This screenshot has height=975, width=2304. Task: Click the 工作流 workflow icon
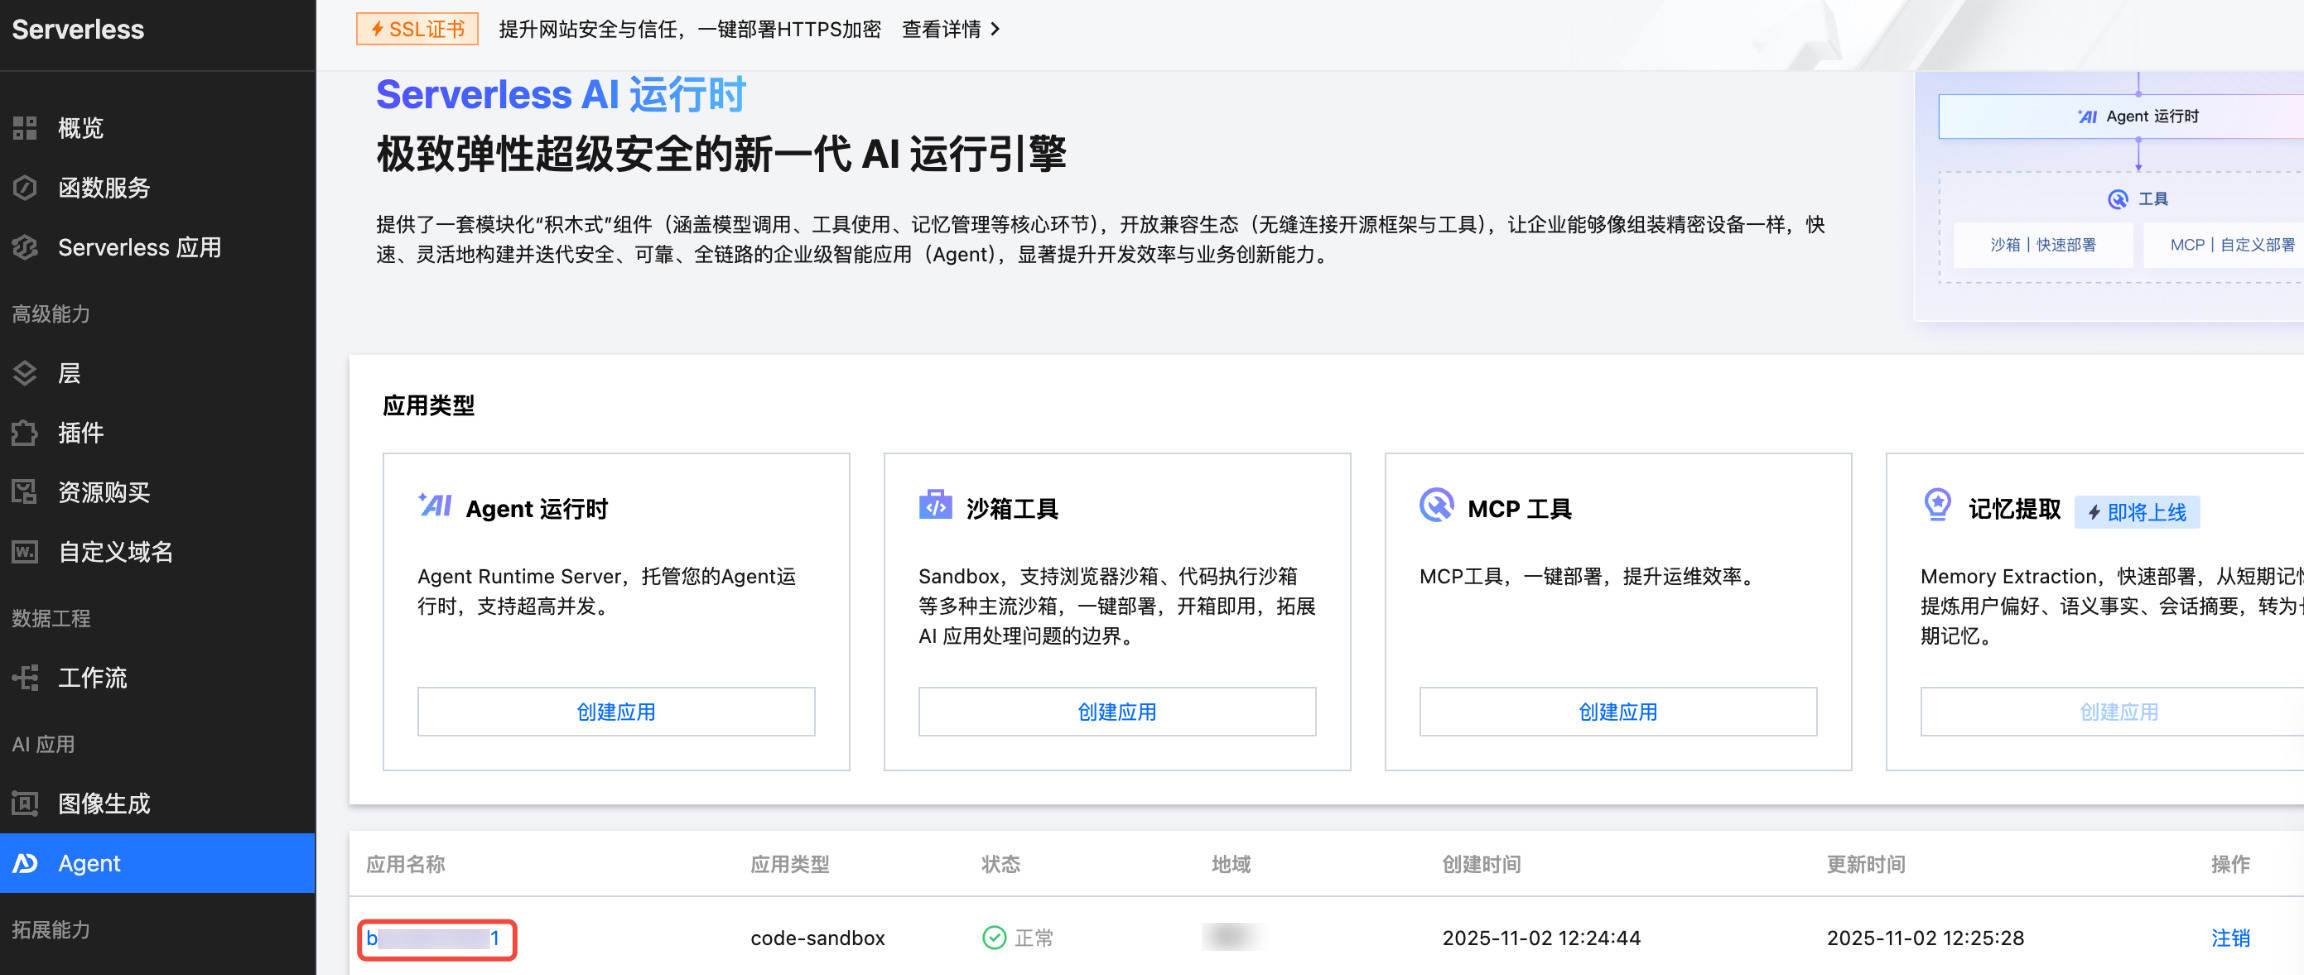(25, 678)
